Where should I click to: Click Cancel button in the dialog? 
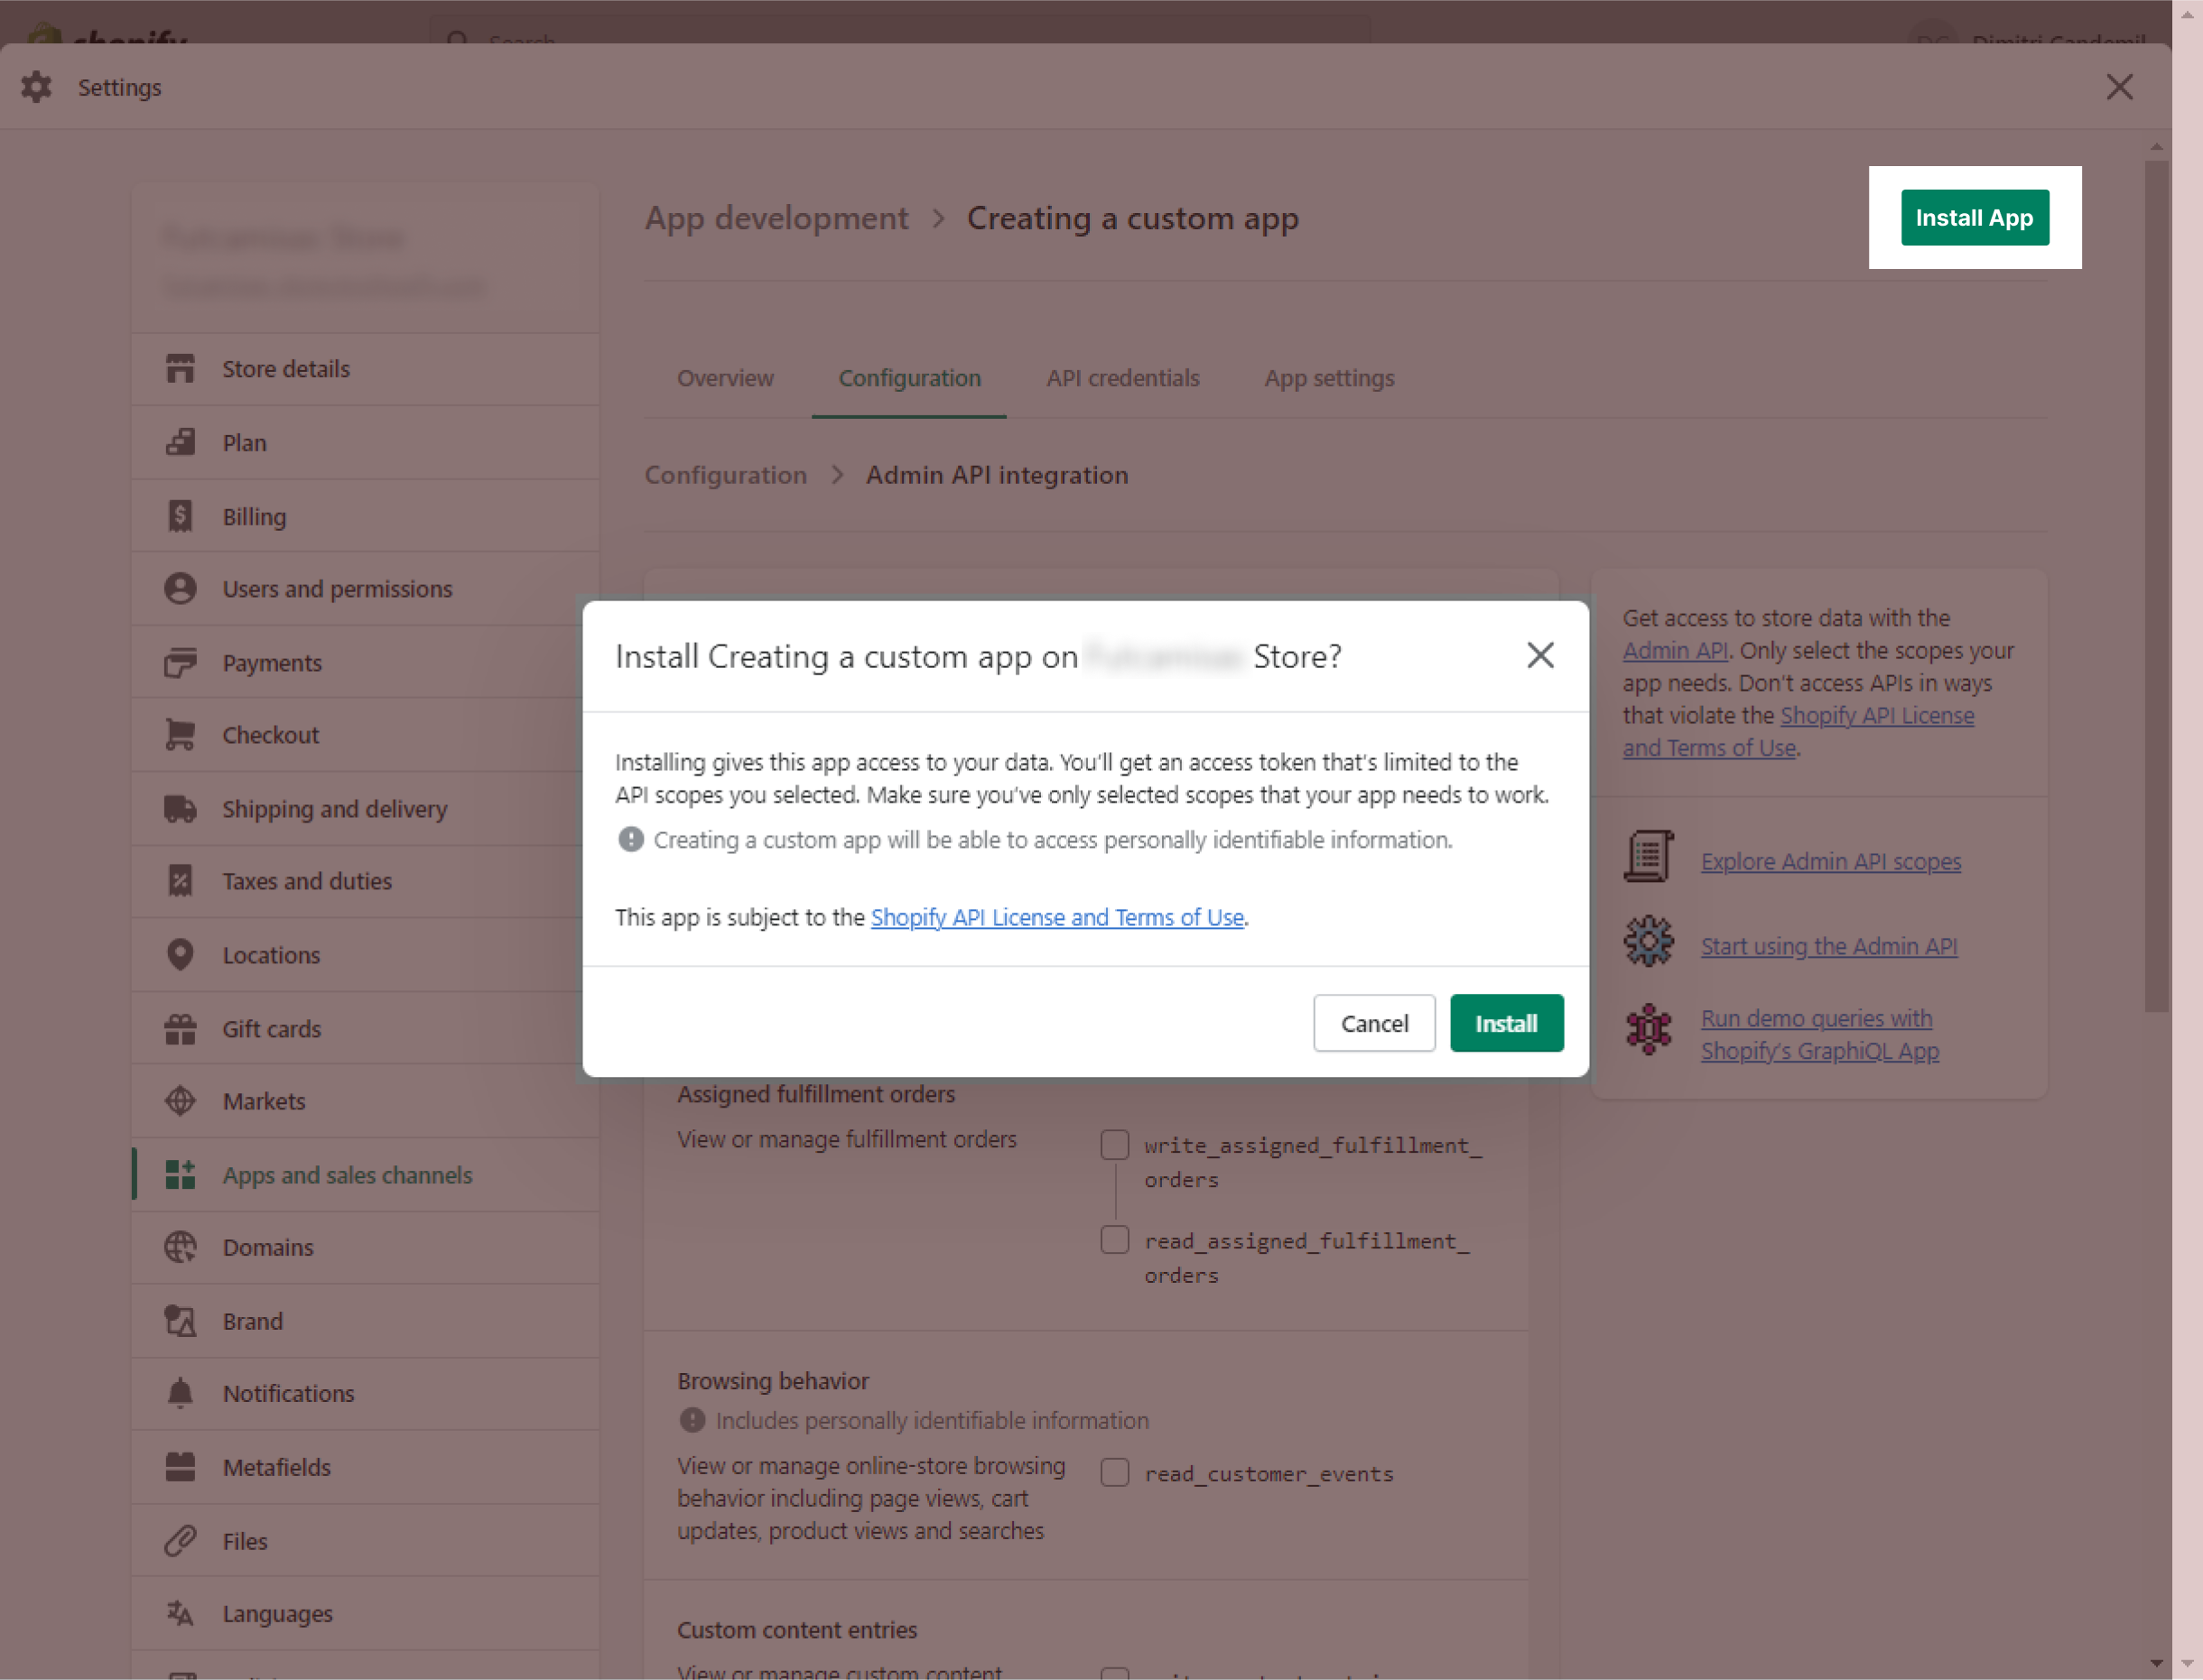coord(1375,1022)
